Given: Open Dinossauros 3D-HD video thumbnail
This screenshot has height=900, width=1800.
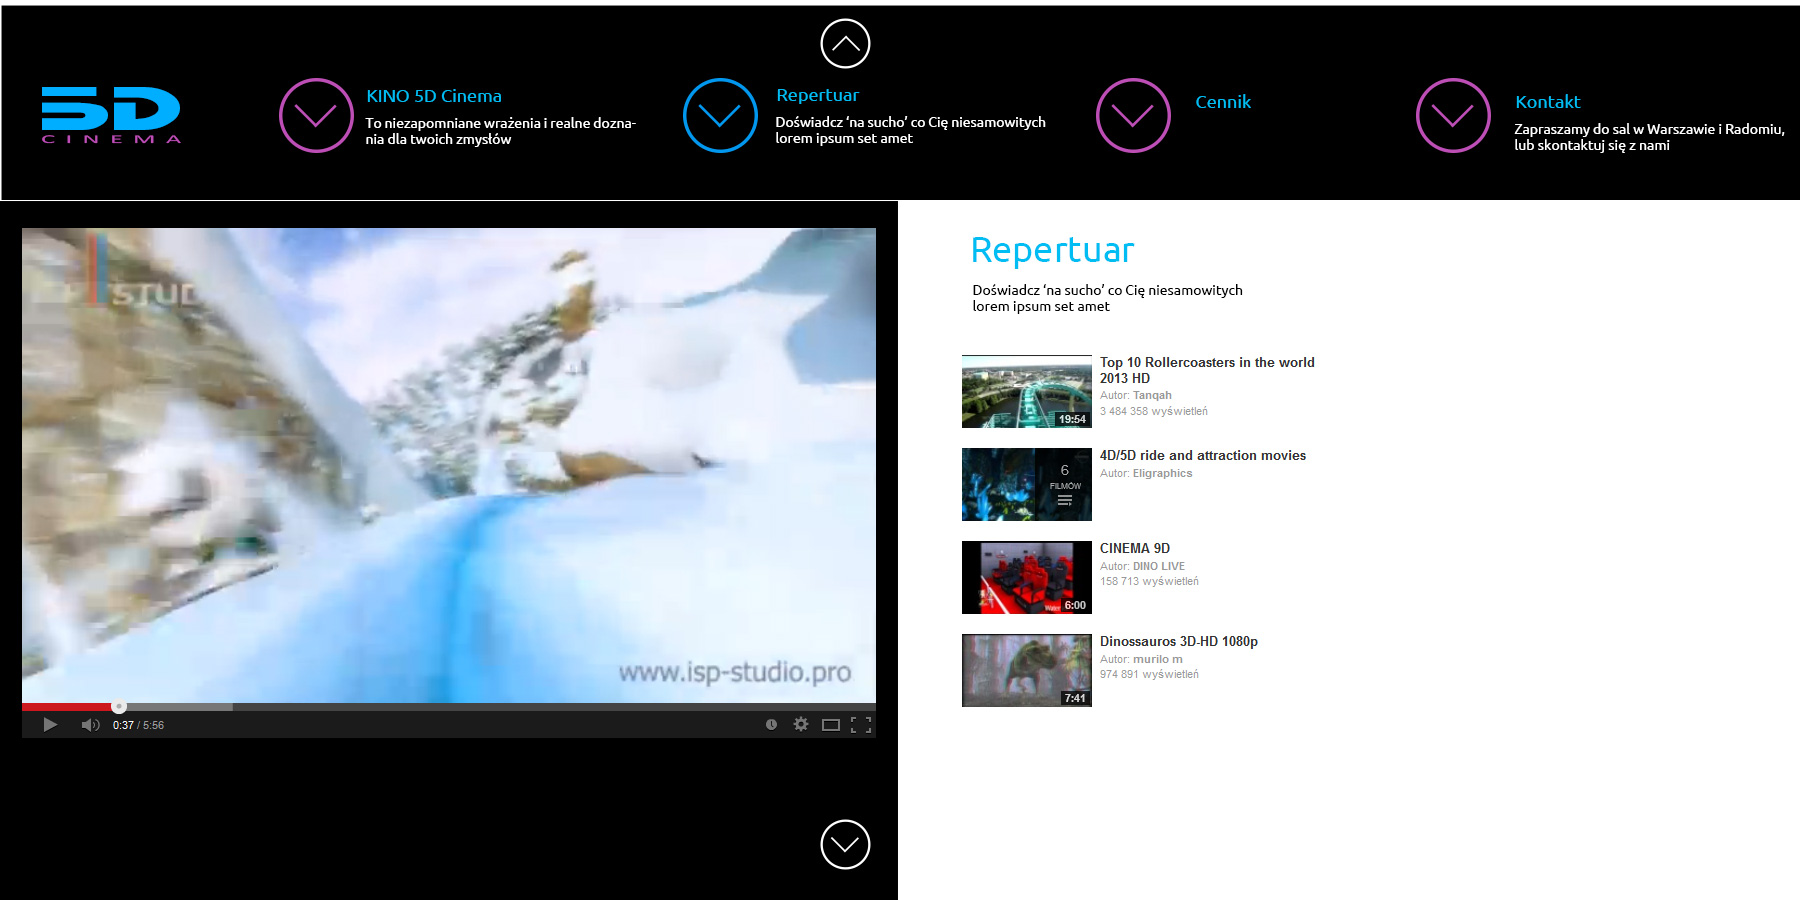Looking at the screenshot, I should (x=1027, y=671).
